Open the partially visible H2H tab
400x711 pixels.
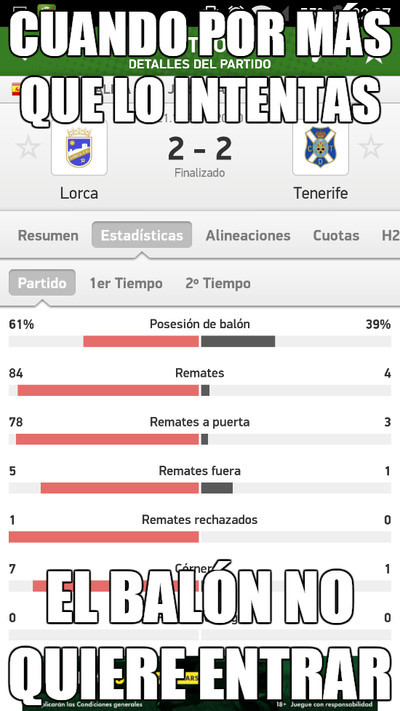[390, 235]
